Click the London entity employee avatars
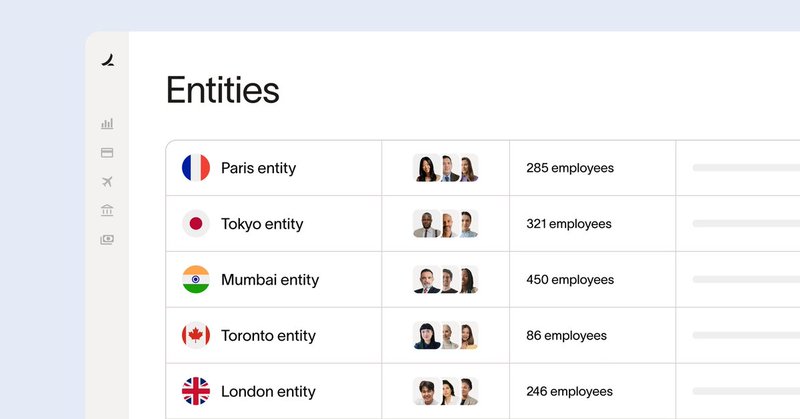 (445, 391)
